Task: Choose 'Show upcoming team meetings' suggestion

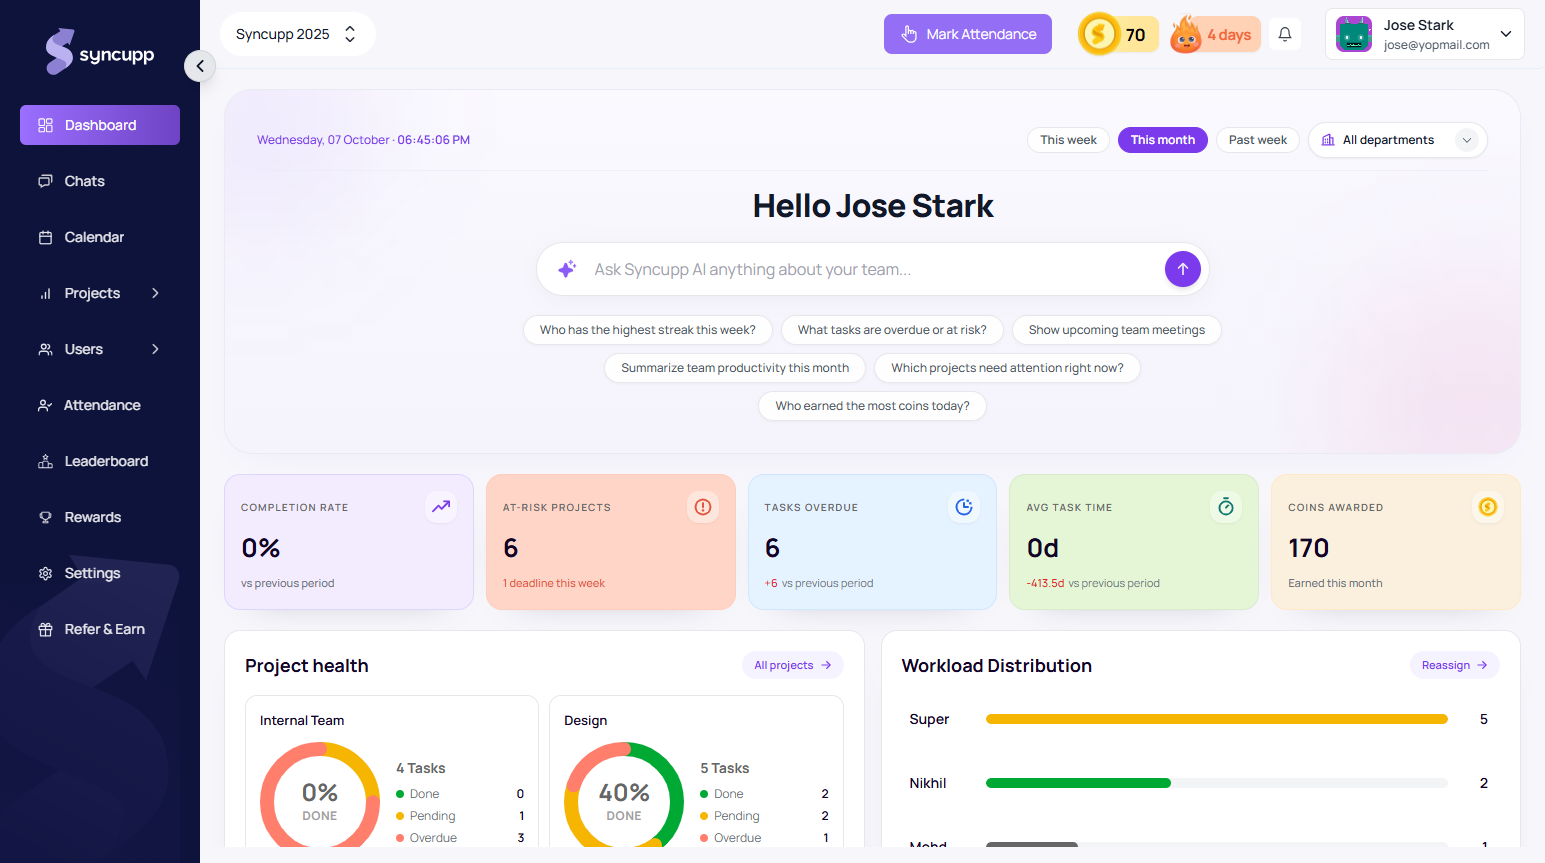Action: tap(1117, 330)
